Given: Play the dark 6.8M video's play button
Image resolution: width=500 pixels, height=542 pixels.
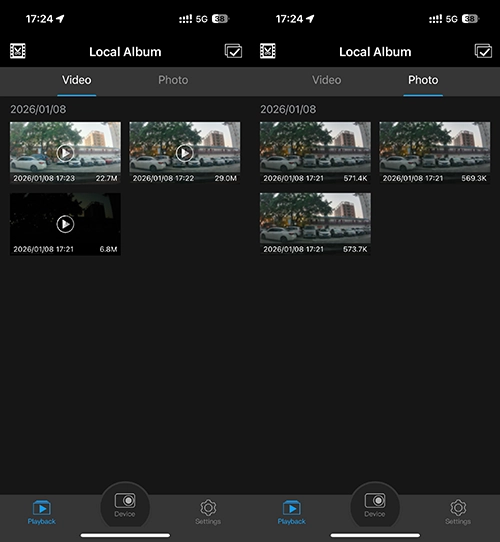Looking at the screenshot, I should point(65,224).
